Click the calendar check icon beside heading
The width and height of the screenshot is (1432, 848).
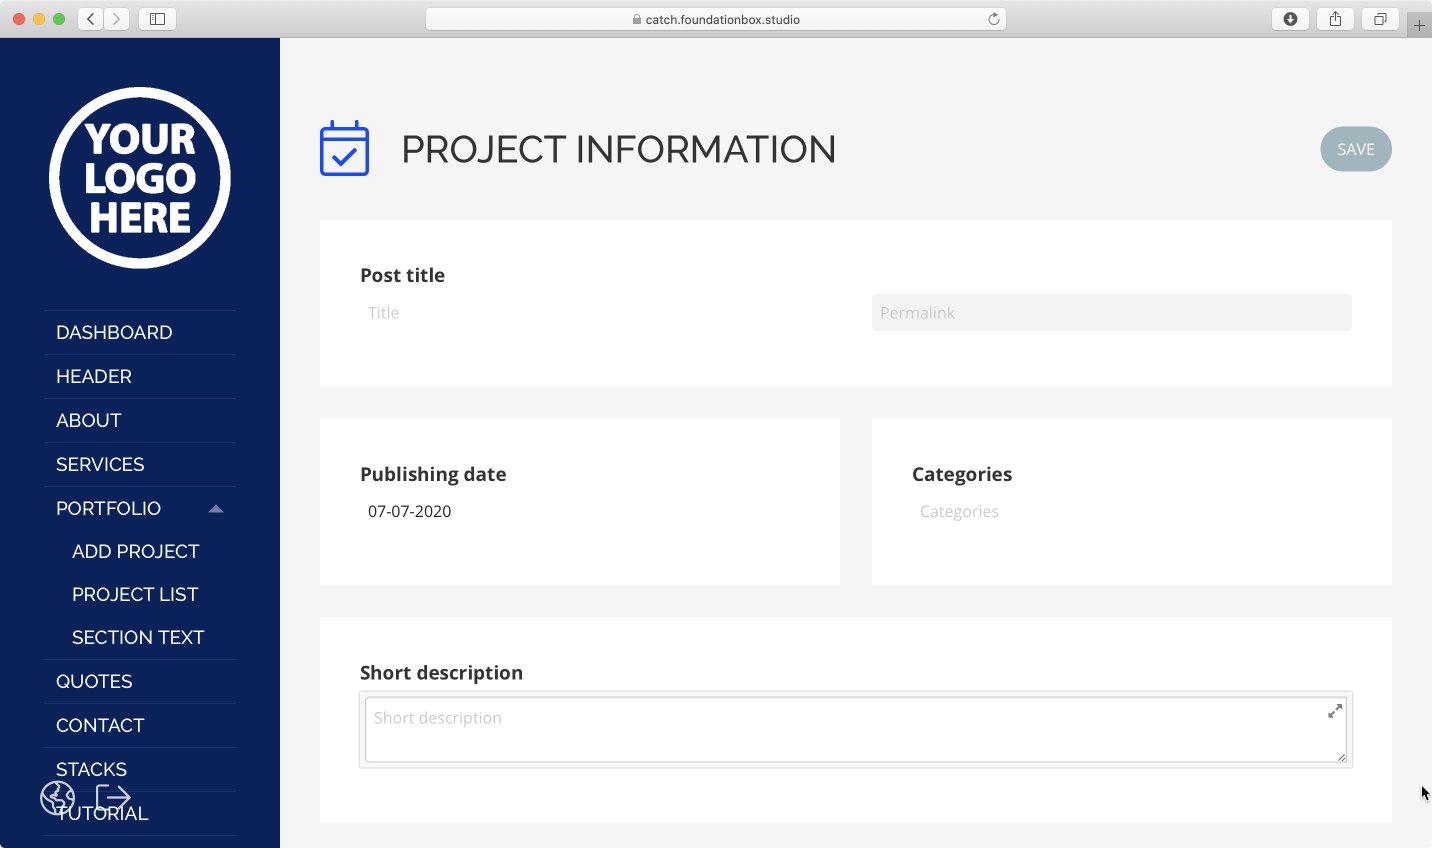(x=344, y=149)
